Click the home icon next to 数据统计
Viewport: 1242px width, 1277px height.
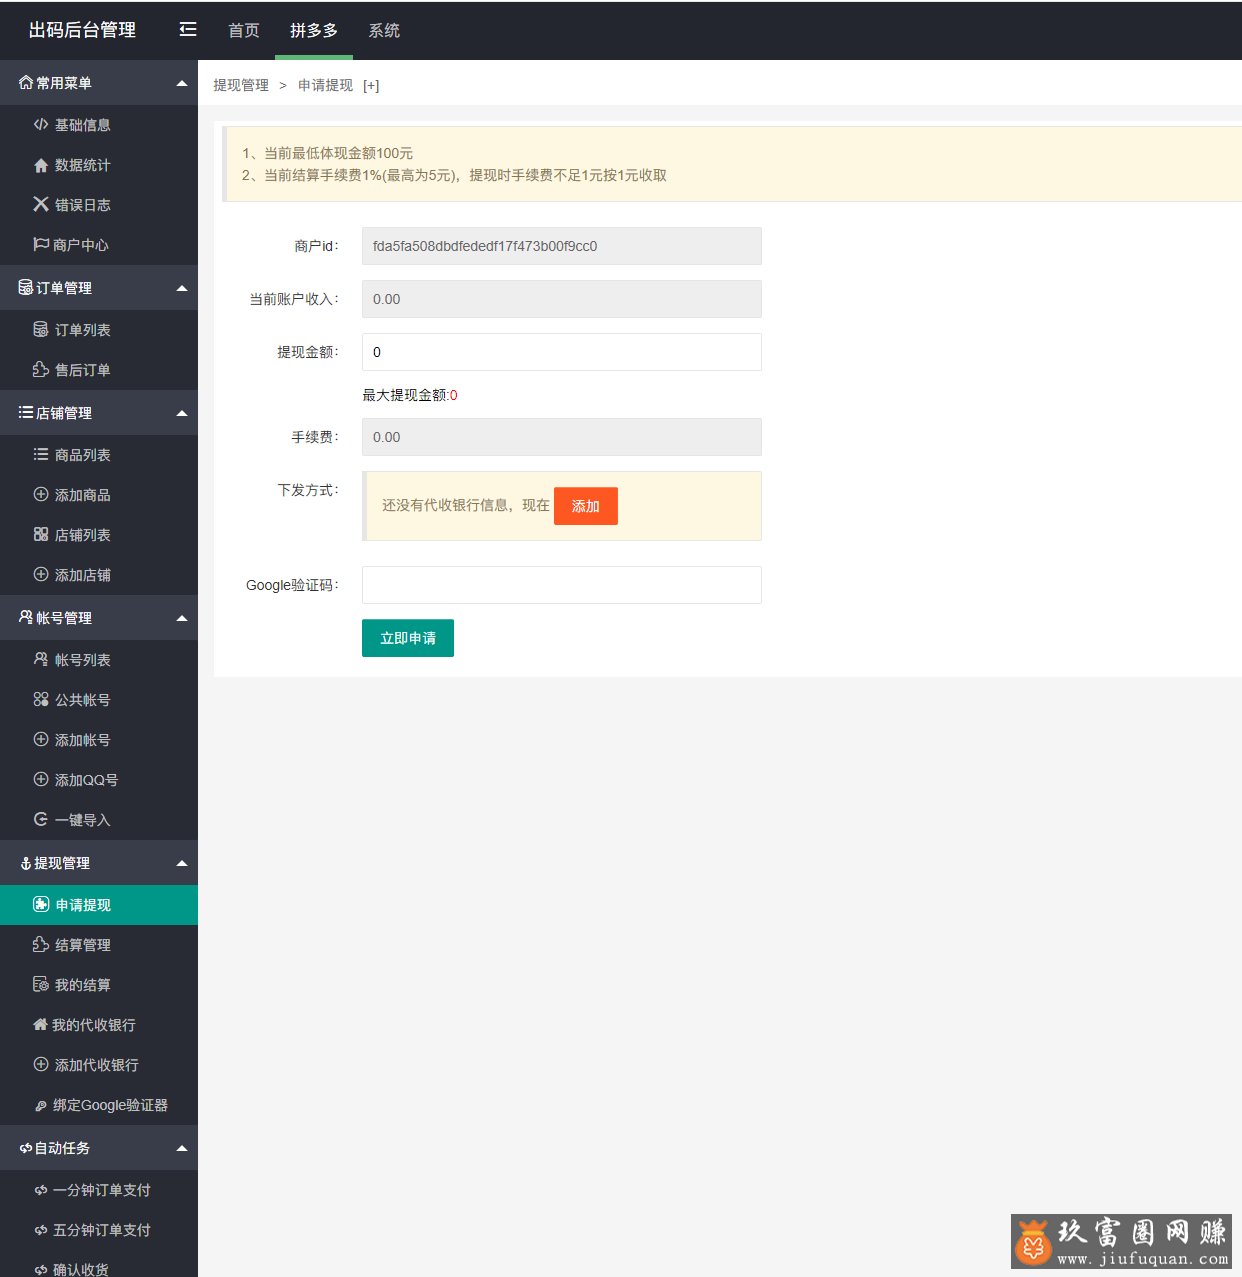(x=41, y=165)
